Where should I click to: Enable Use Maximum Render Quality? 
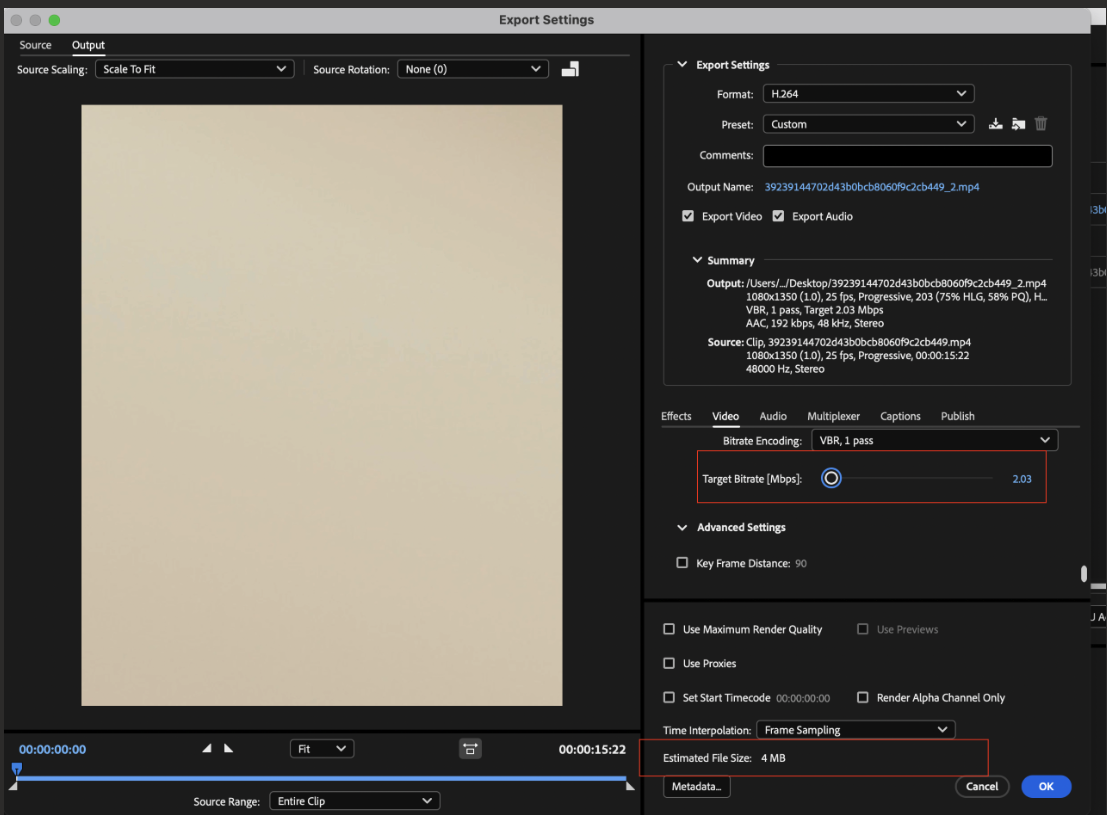point(669,629)
